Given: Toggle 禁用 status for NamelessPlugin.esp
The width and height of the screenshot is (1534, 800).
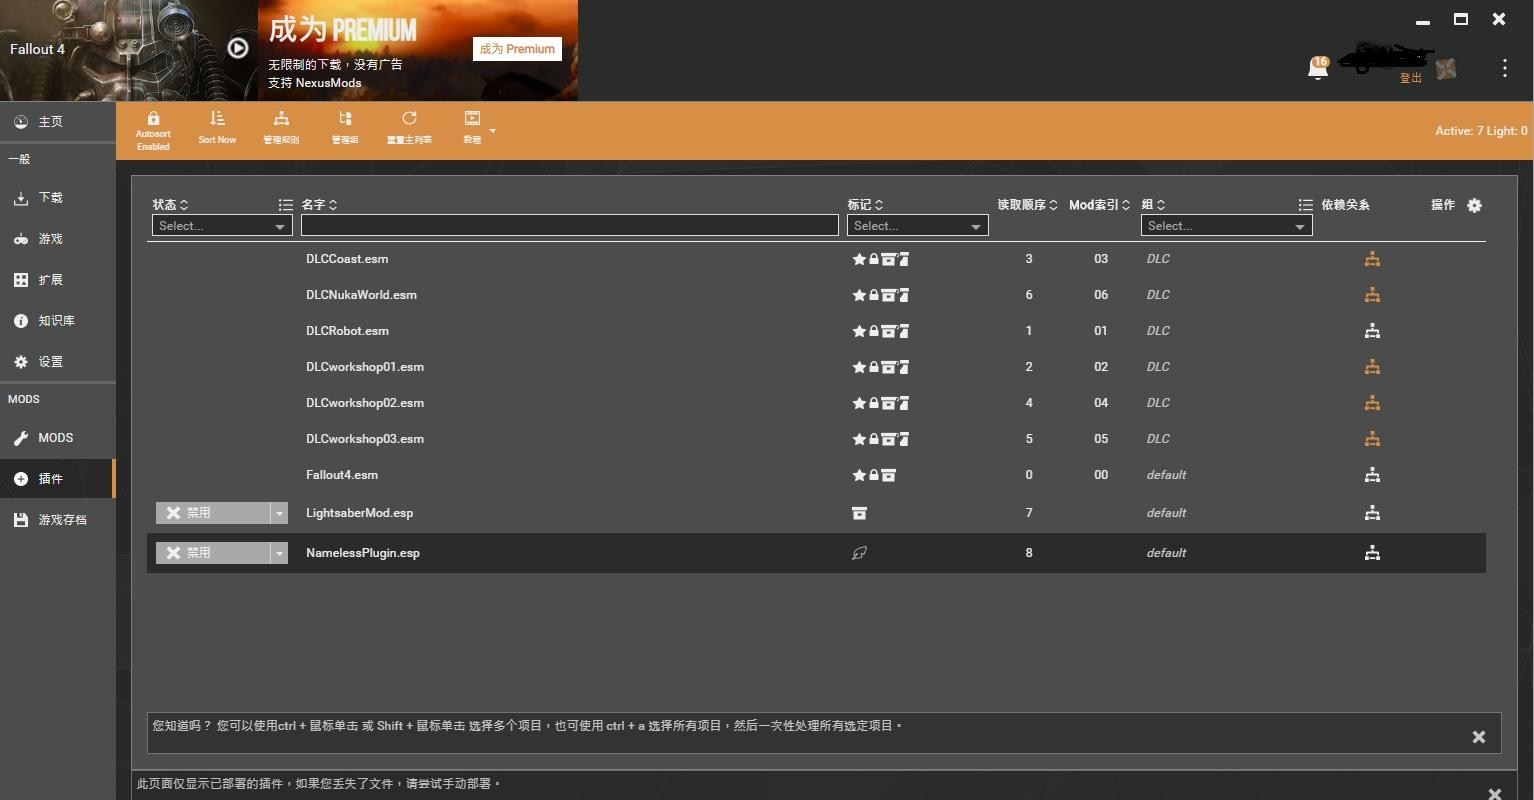Looking at the screenshot, I should click(213, 553).
